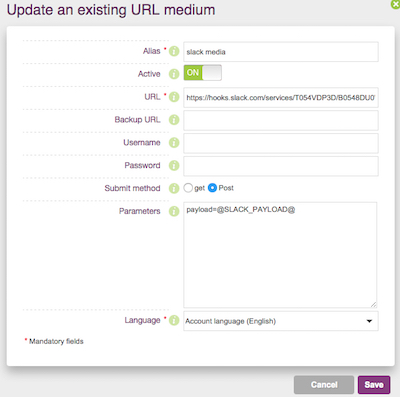Toggle the Active ON switch
The image size is (400, 397).
(x=202, y=73)
